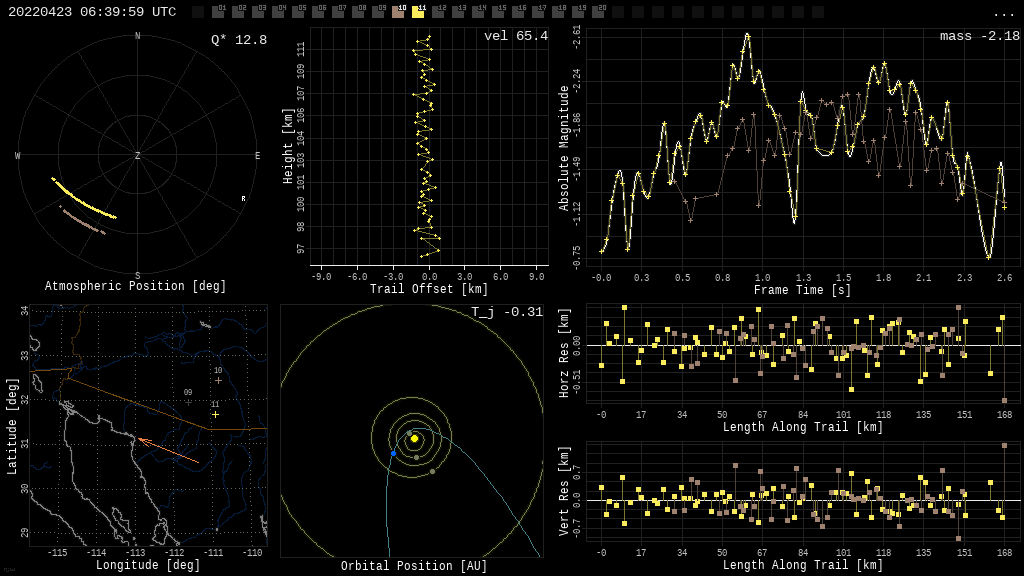Click the vel 65.4 label

pos(516,36)
